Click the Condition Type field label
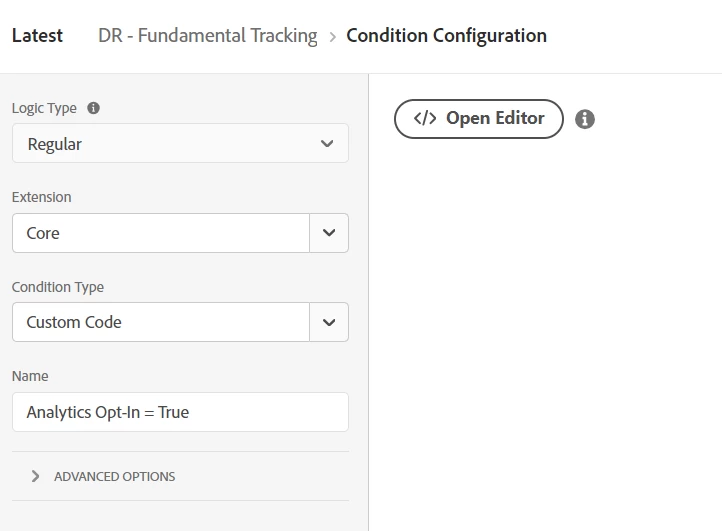The height and width of the screenshot is (531, 722). [x=58, y=287]
